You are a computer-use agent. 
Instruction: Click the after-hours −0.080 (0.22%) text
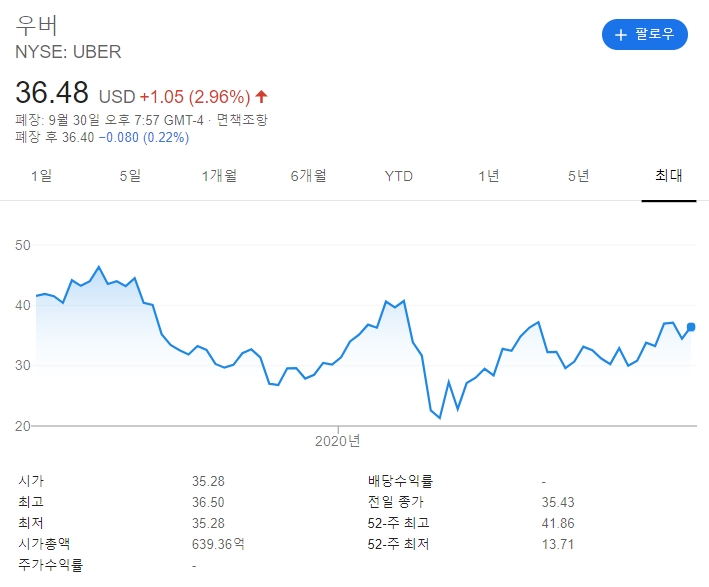coord(144,137)
